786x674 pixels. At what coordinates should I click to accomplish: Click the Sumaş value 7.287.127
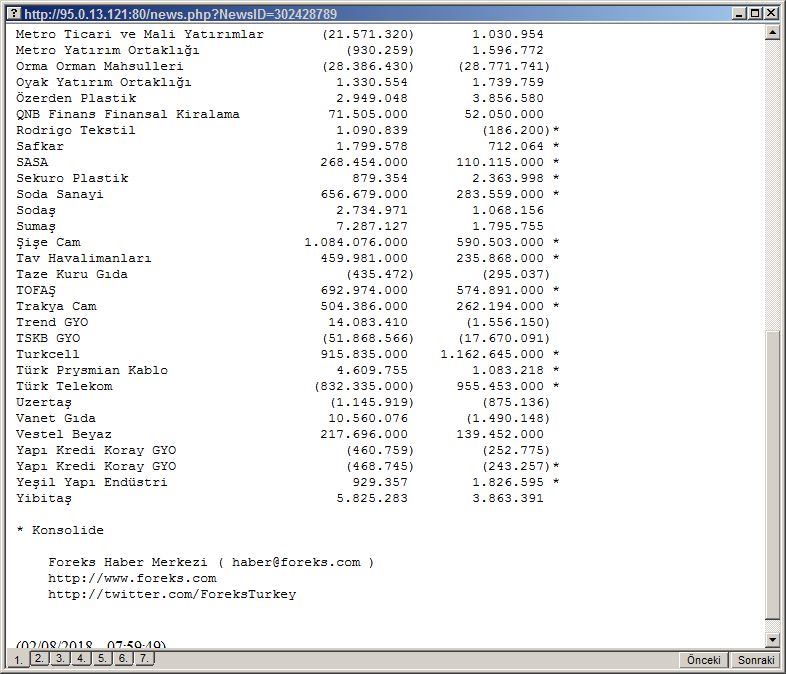click(x=372, y=227)
